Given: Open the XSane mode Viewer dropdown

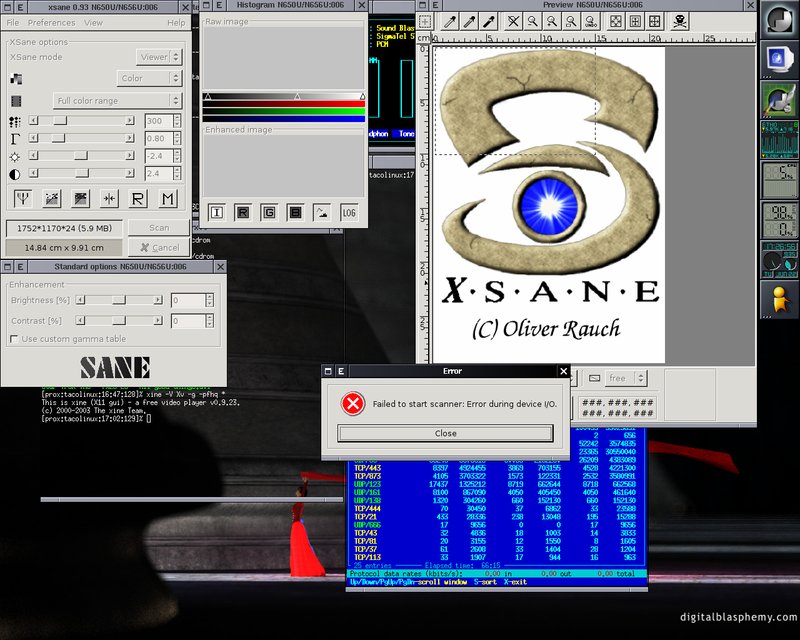Looking at the screenshot, I should coord(159,57).
